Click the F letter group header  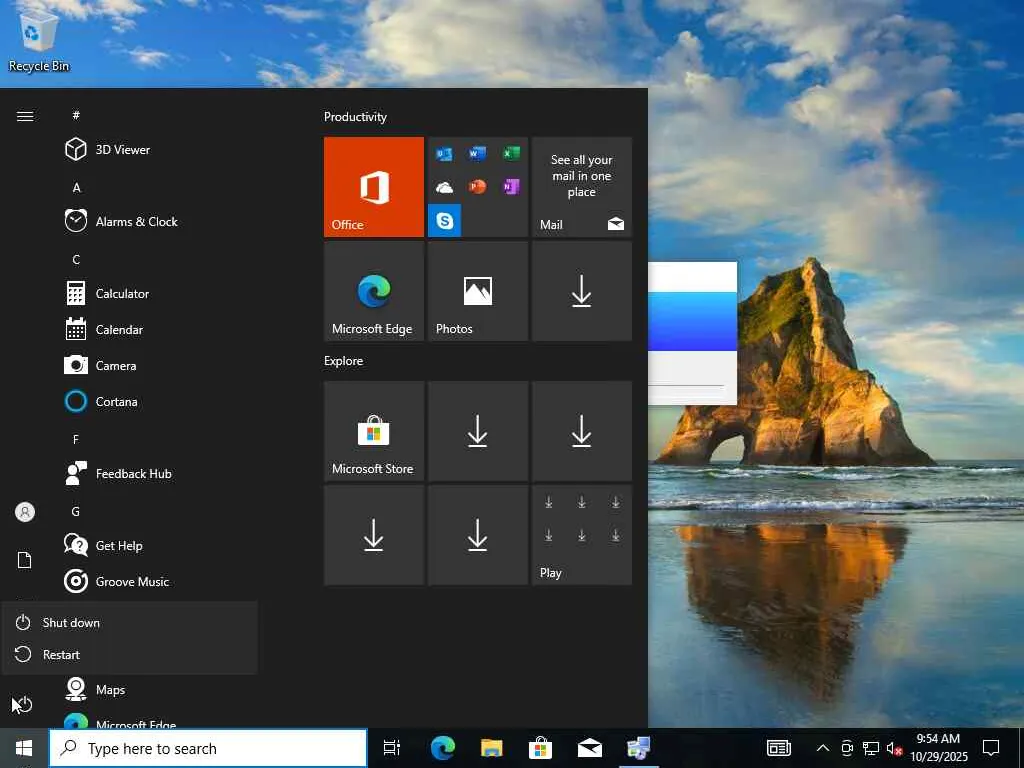pyautogui.click(x=76, y=440)
